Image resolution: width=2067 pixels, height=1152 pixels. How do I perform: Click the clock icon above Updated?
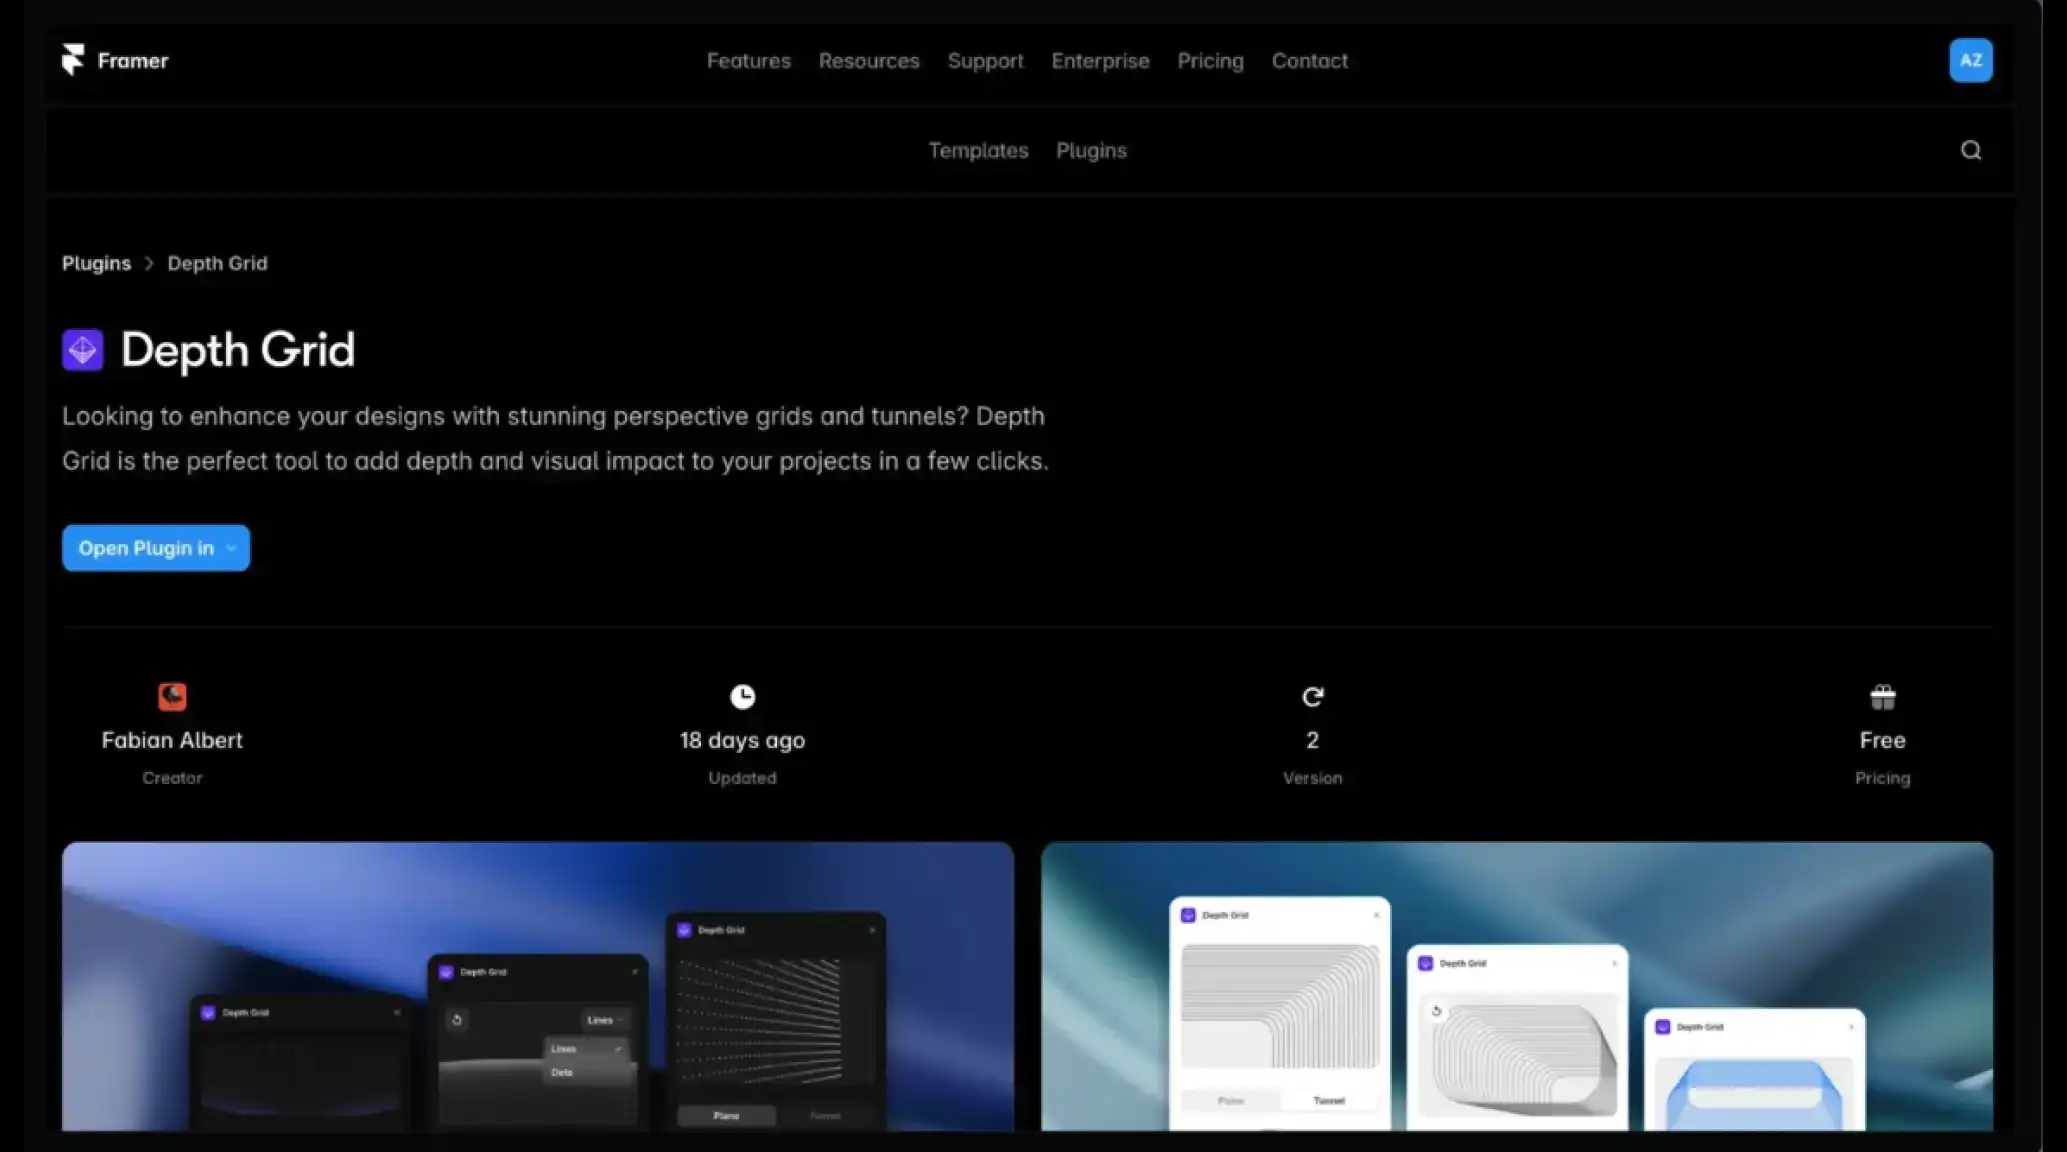tap(742, 696)
